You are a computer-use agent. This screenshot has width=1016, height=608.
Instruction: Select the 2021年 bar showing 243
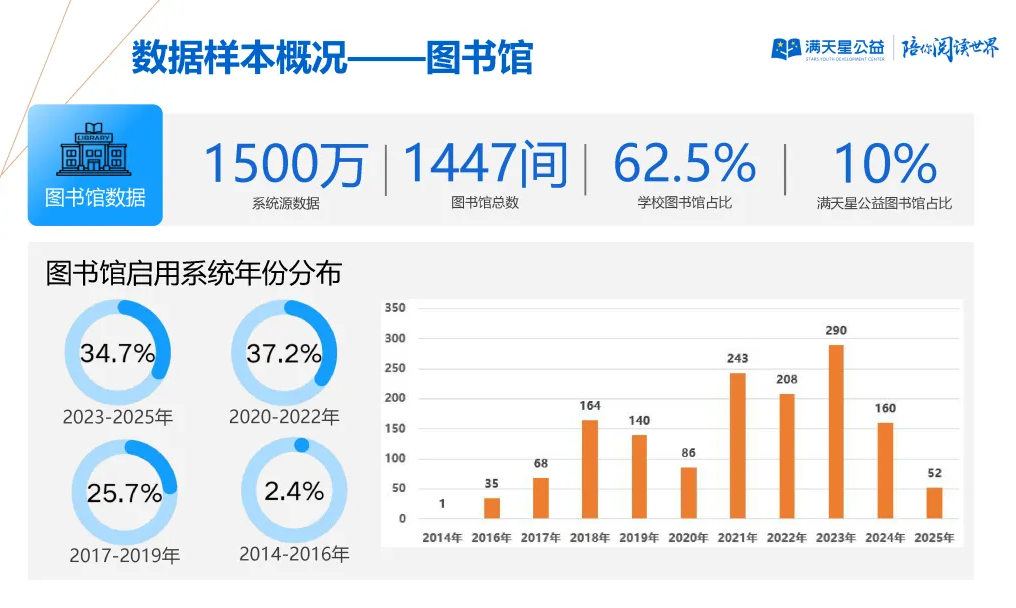738,445
